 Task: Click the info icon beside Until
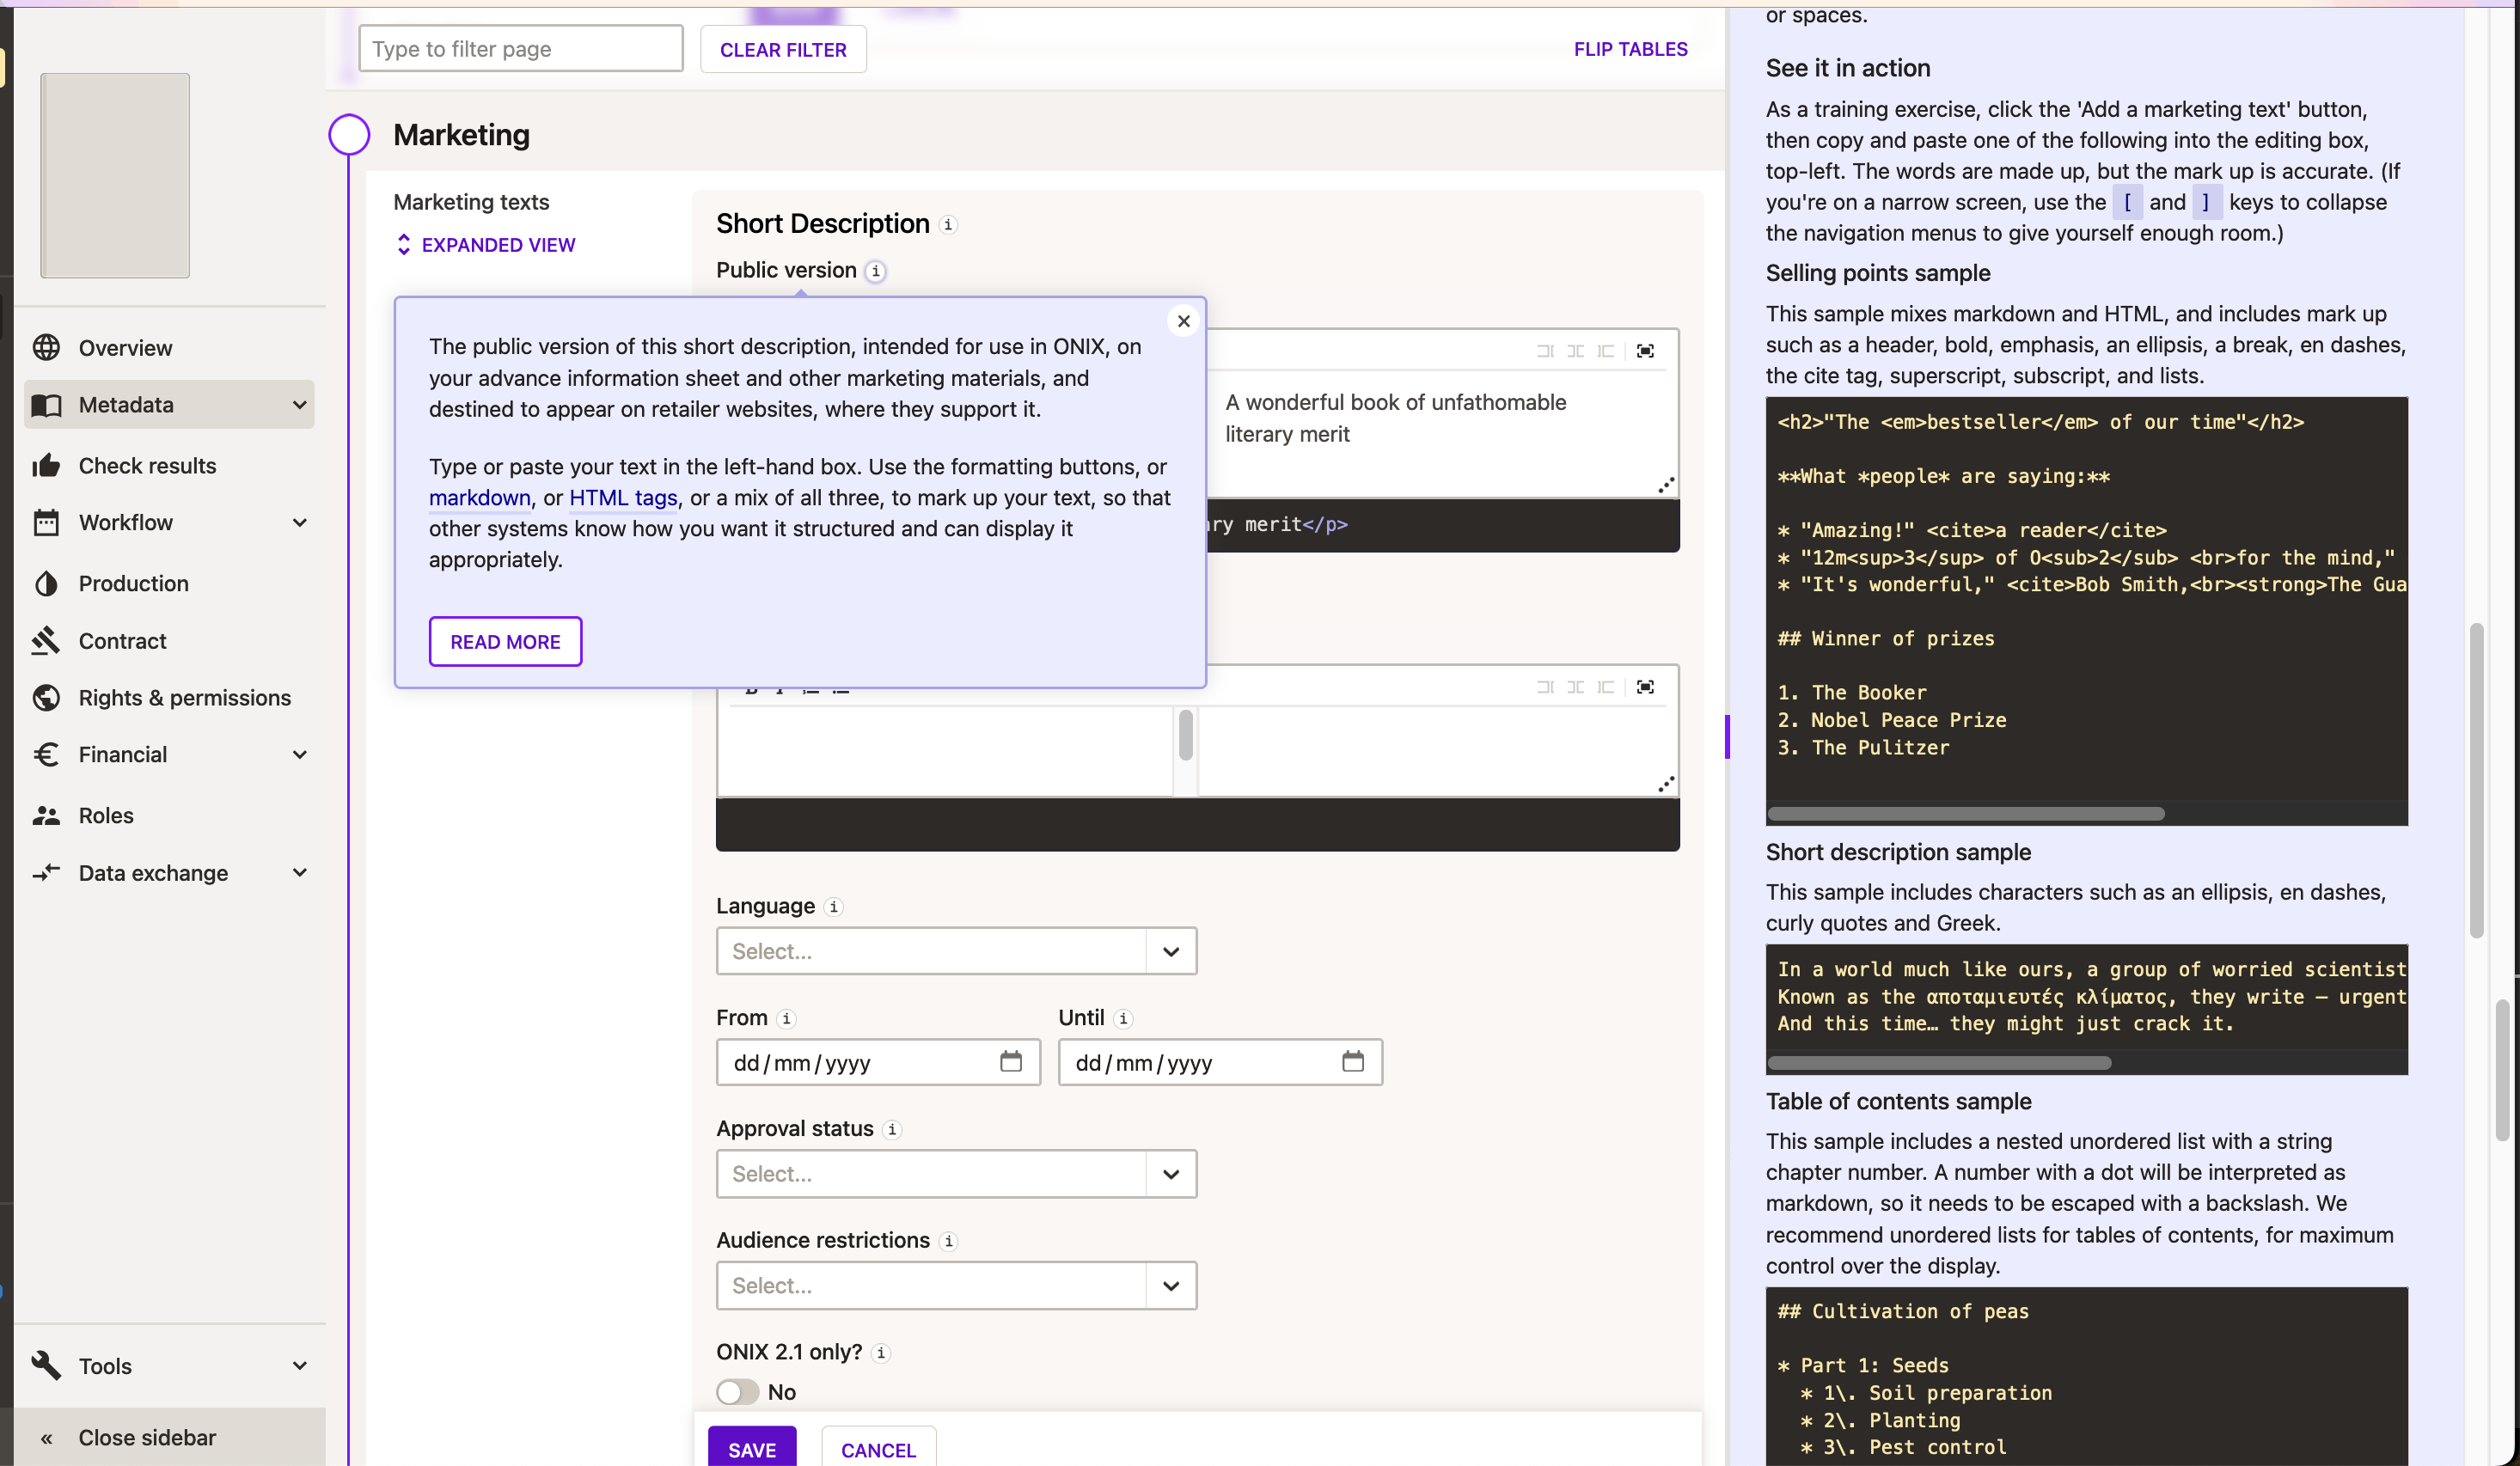1123,1018
